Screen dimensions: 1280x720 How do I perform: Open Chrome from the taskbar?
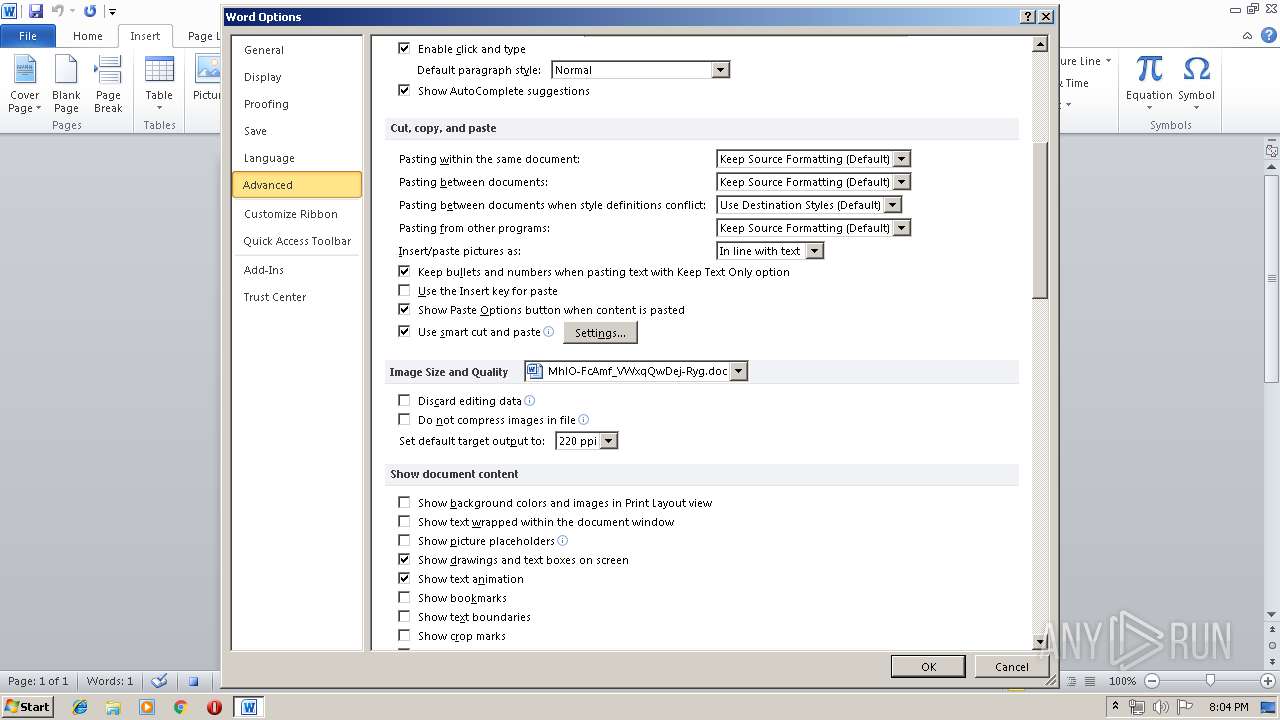coord(181,707)
